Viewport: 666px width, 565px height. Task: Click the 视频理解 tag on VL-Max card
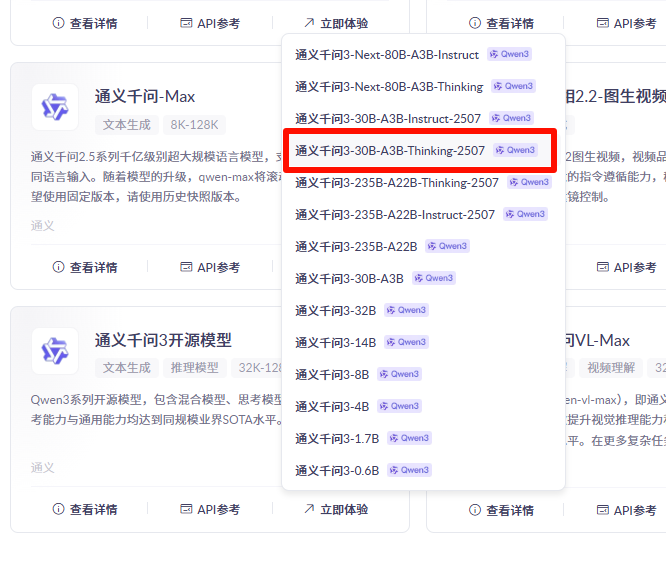611,367
